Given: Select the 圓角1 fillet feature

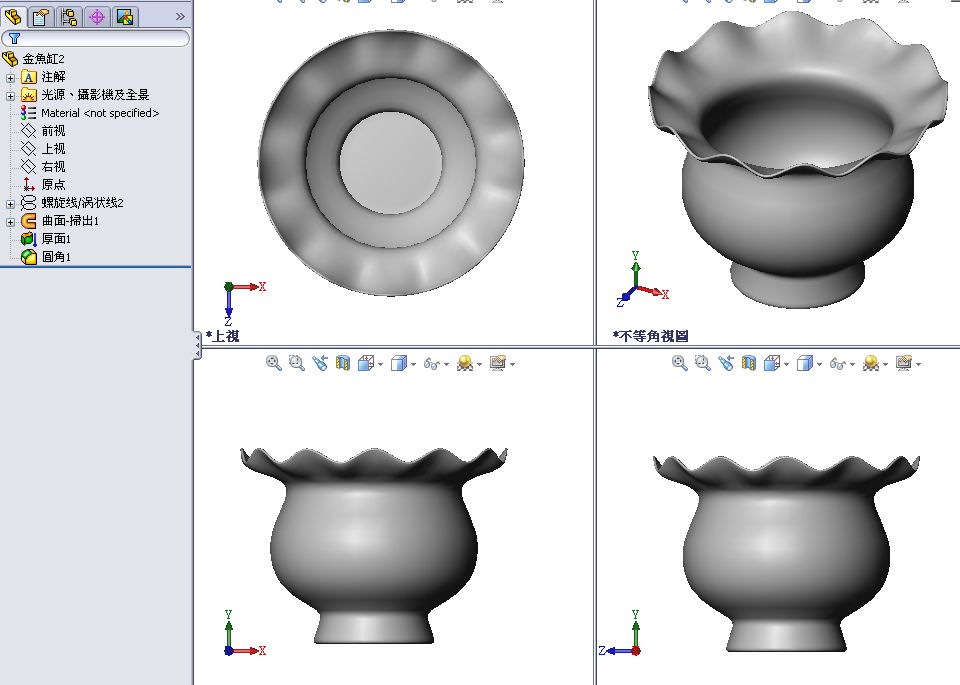Looking at the screenshot, I should (56, 256).
